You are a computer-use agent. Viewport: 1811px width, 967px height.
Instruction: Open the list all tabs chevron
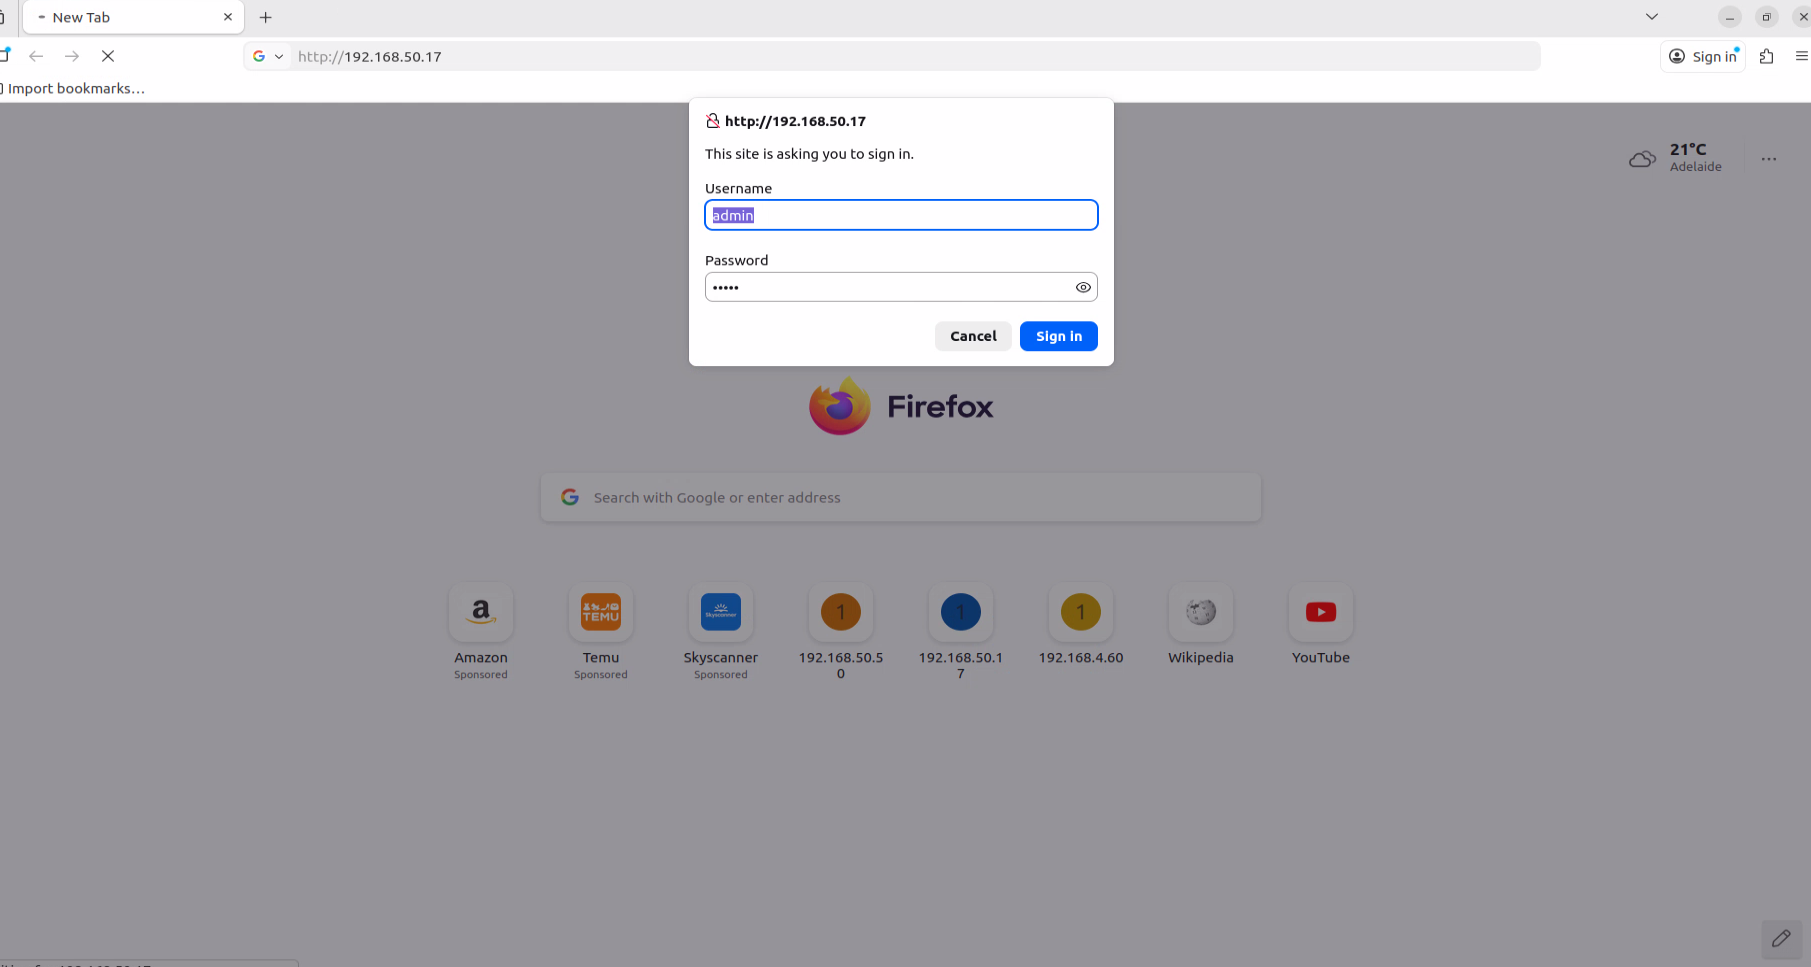tap(1652, 17)
